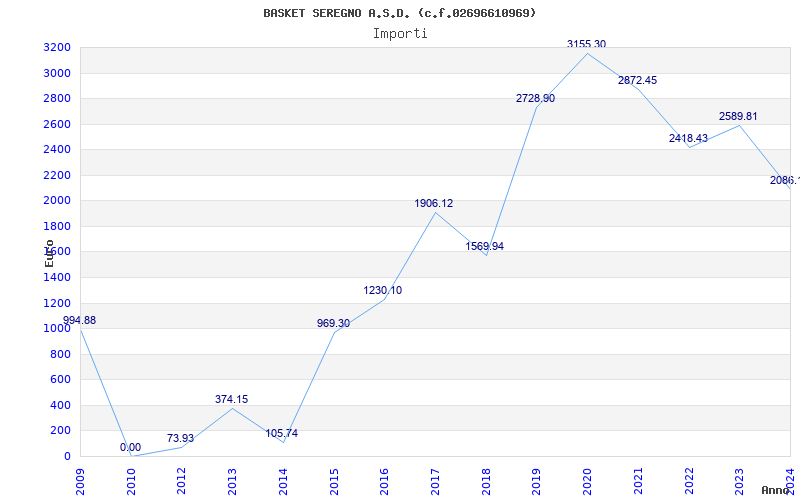Image resolution: width=800 pixels, height=500 pixels.
Task: Click the y-axis tick 2800
Action: tap(57, 98)
